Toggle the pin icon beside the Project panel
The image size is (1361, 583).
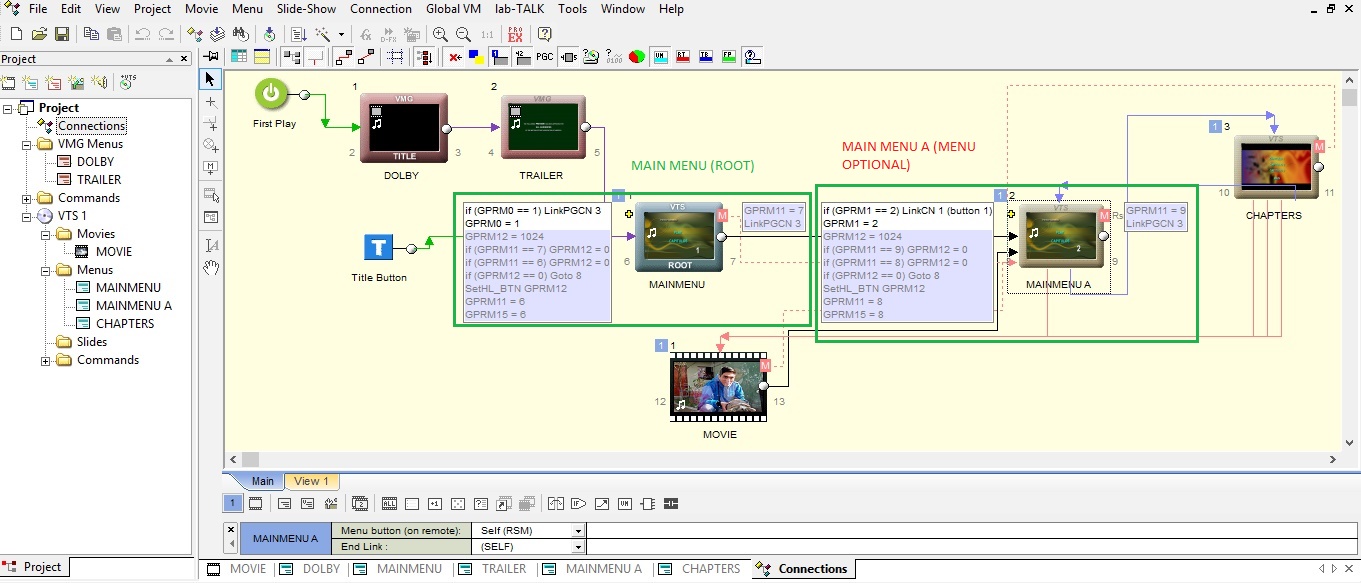[x=211, y=57]
